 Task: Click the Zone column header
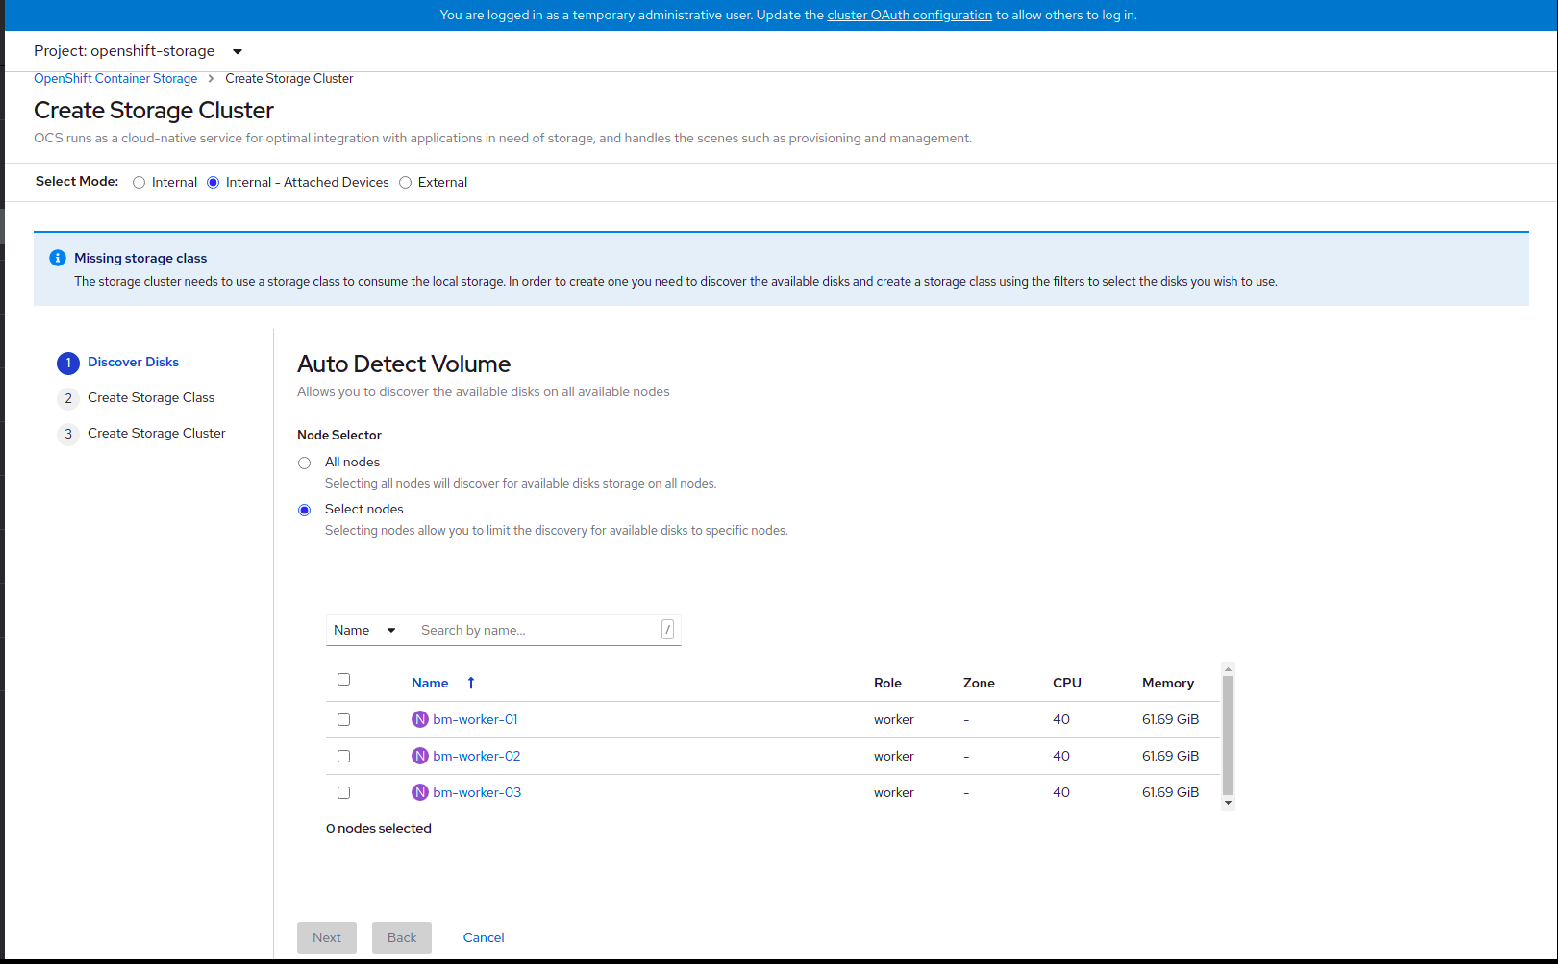(979, 683)
